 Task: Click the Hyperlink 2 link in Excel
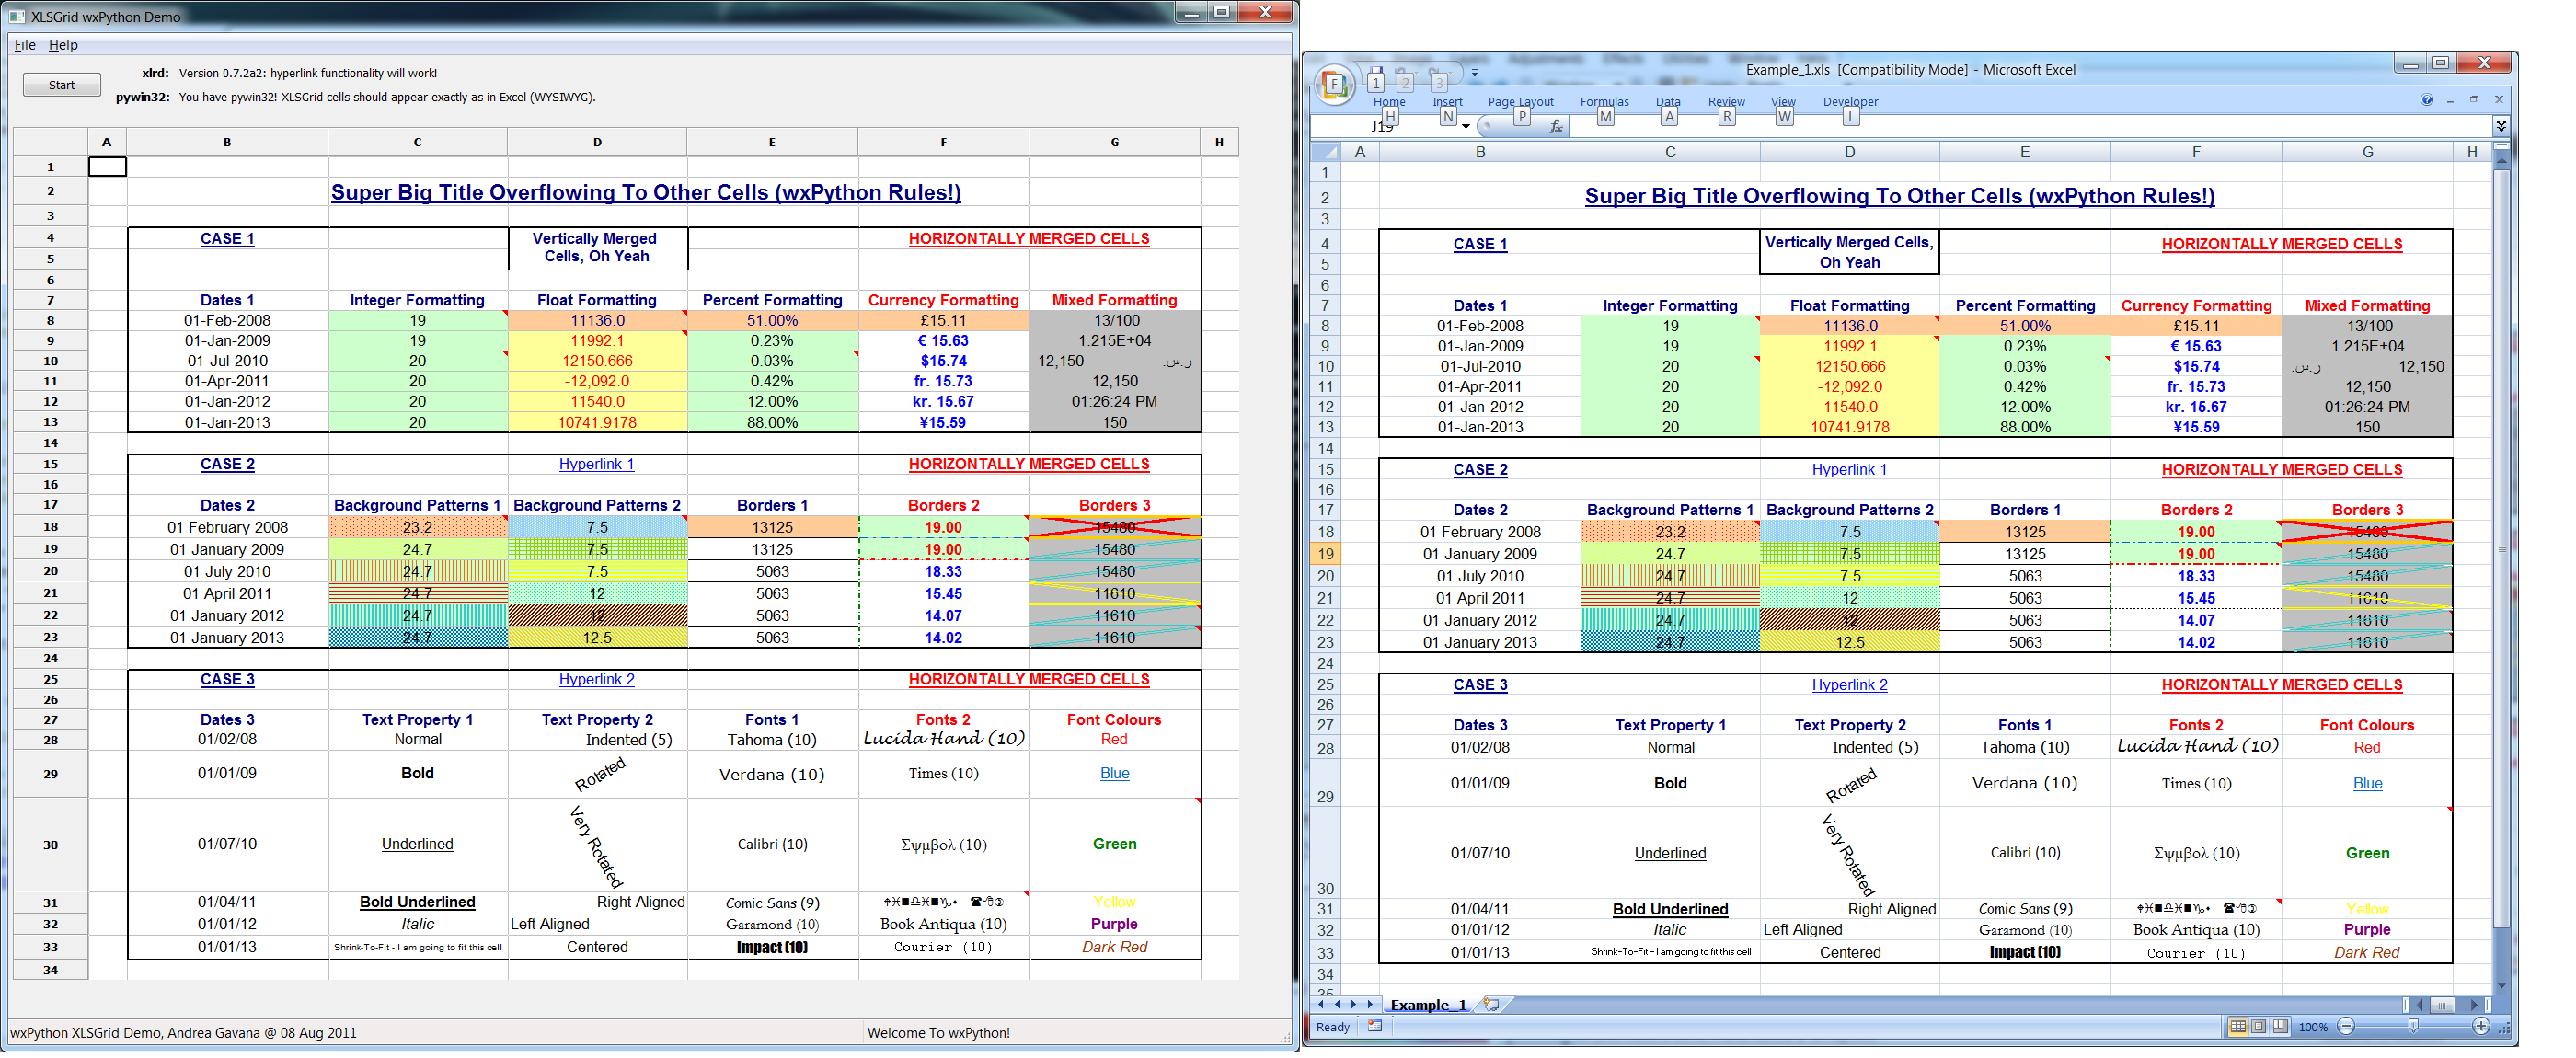[1849, 685]
